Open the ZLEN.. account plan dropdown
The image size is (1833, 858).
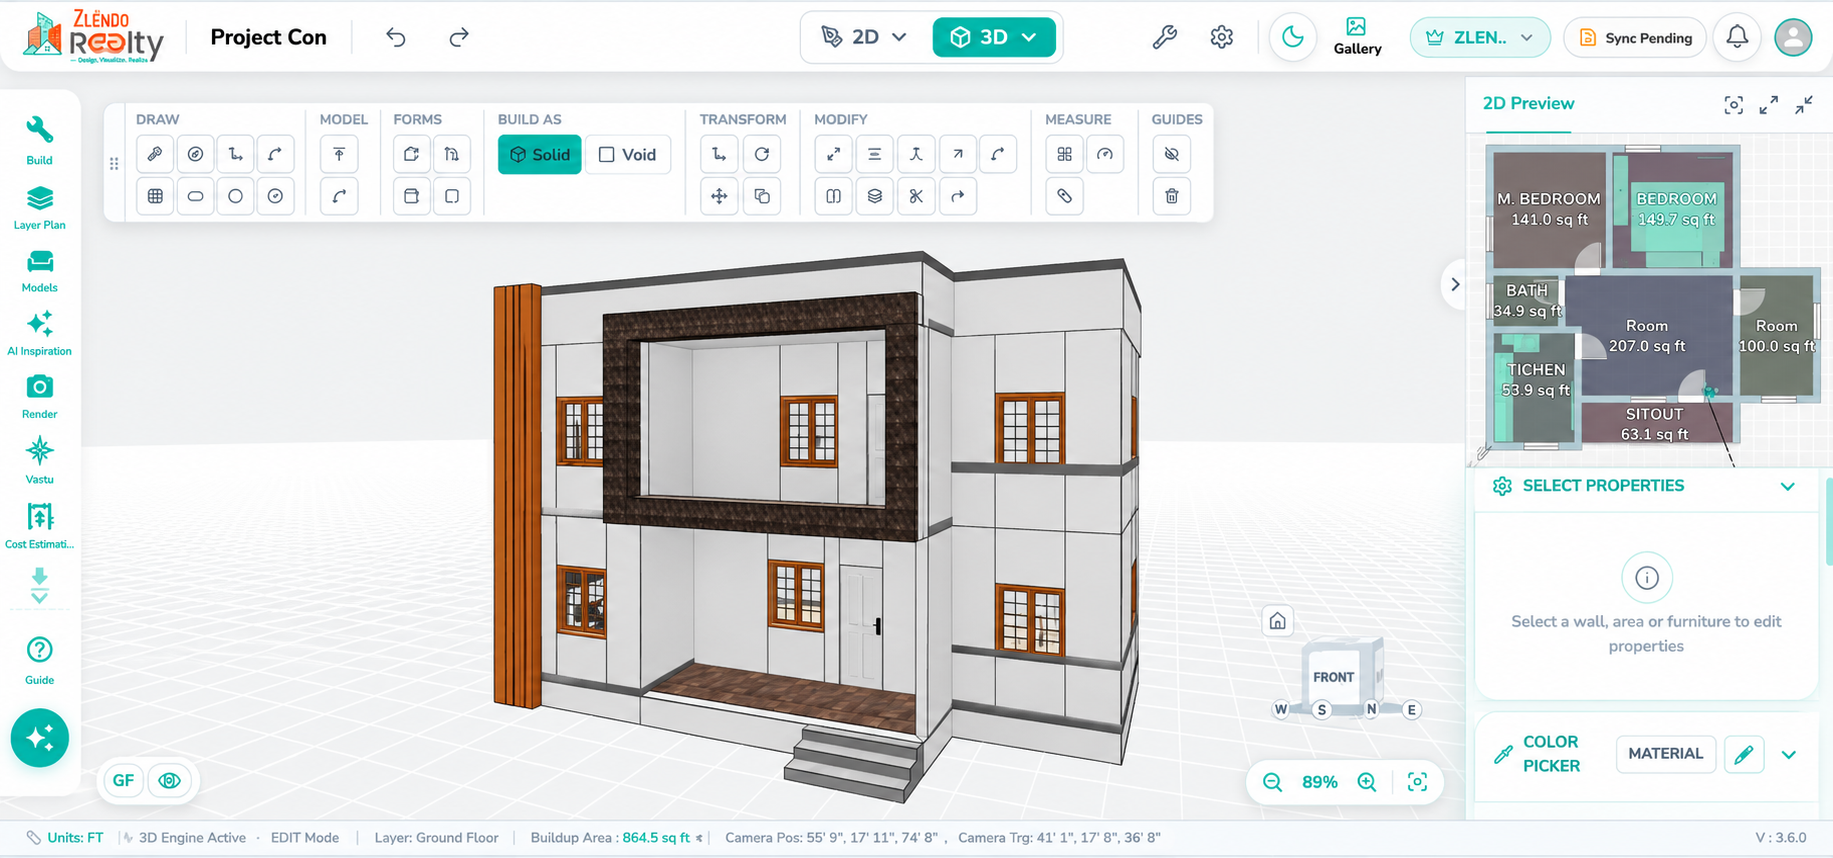[x=1480, y=37]
